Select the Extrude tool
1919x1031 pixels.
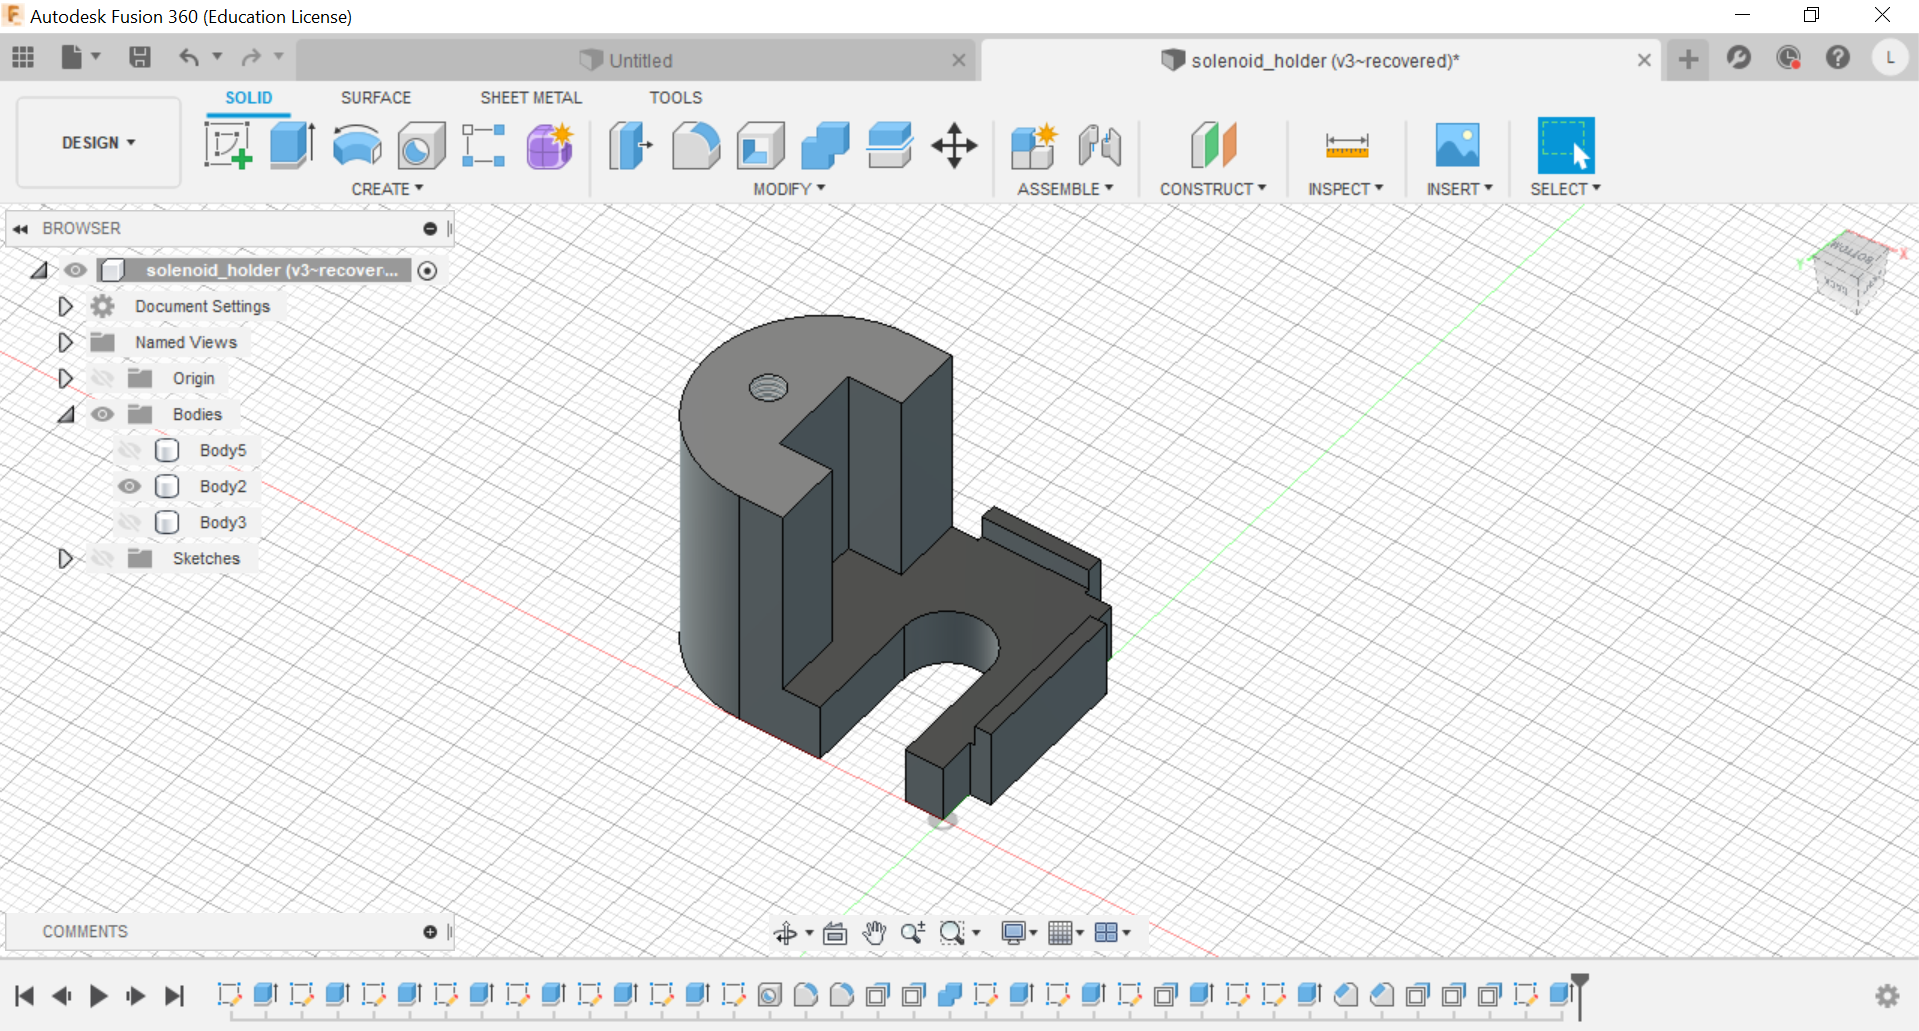[291, 145]
